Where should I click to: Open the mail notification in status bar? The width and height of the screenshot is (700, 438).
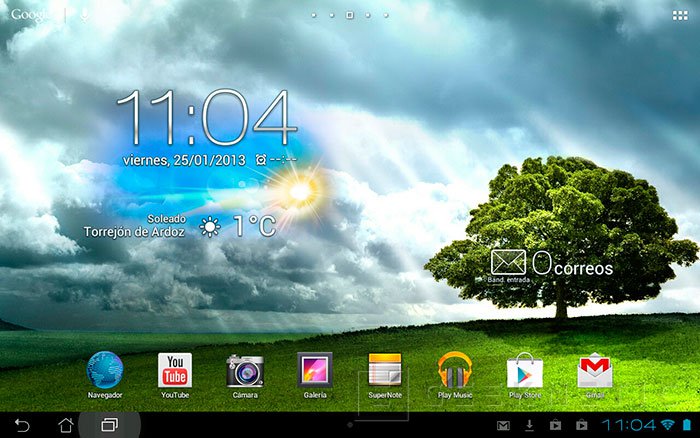(503, 425)
